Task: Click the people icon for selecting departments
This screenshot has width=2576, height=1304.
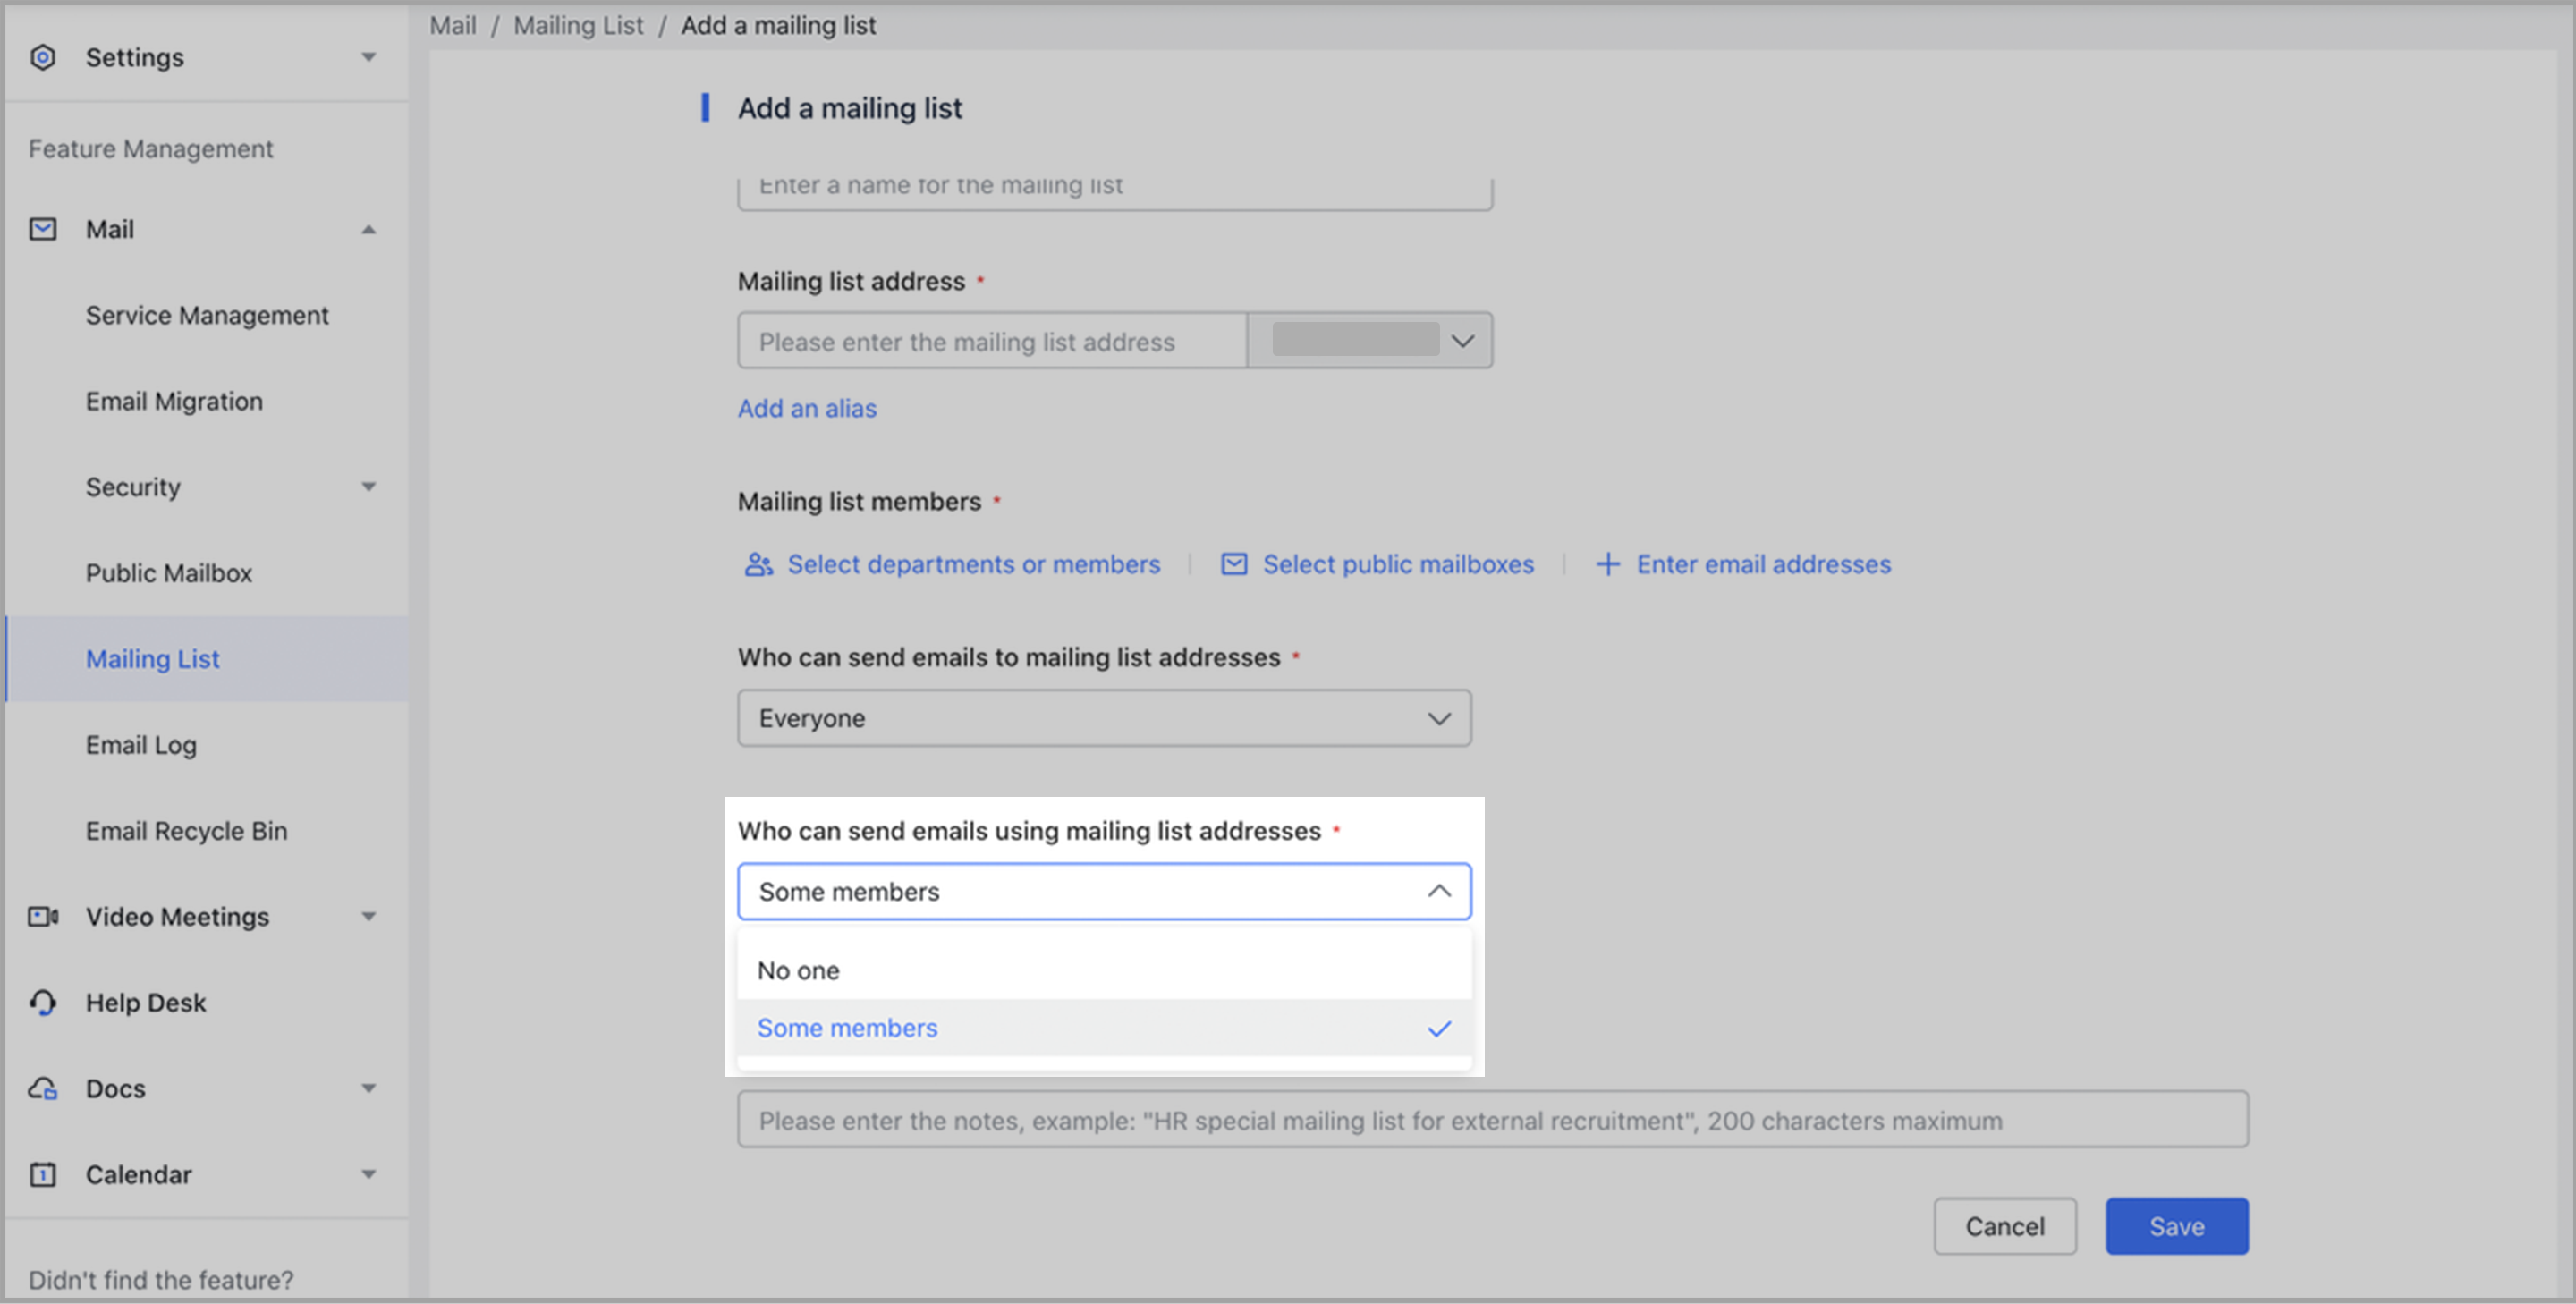Action: [x=759, y=564]
